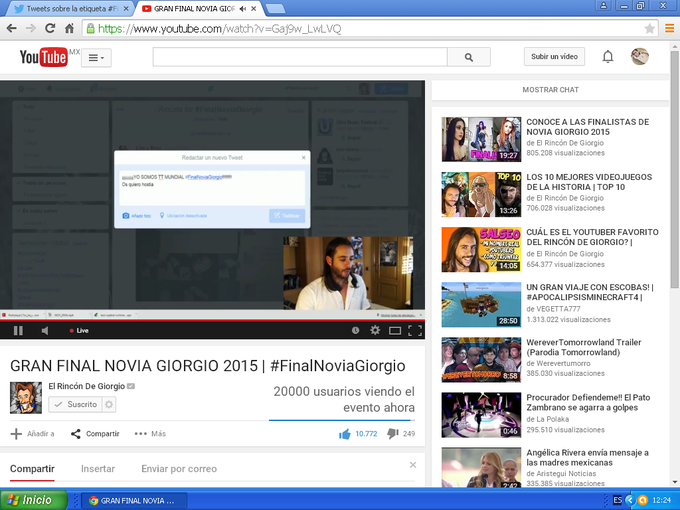
Task: Enter fullscreen in the player
Action: (415, 330)
